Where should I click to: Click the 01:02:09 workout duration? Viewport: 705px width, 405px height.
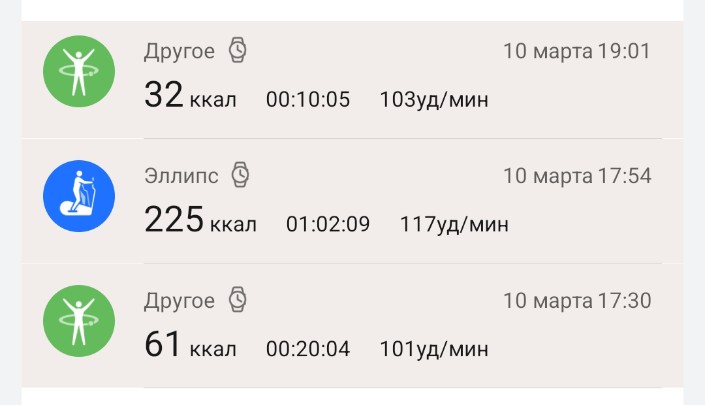[328, 224]
